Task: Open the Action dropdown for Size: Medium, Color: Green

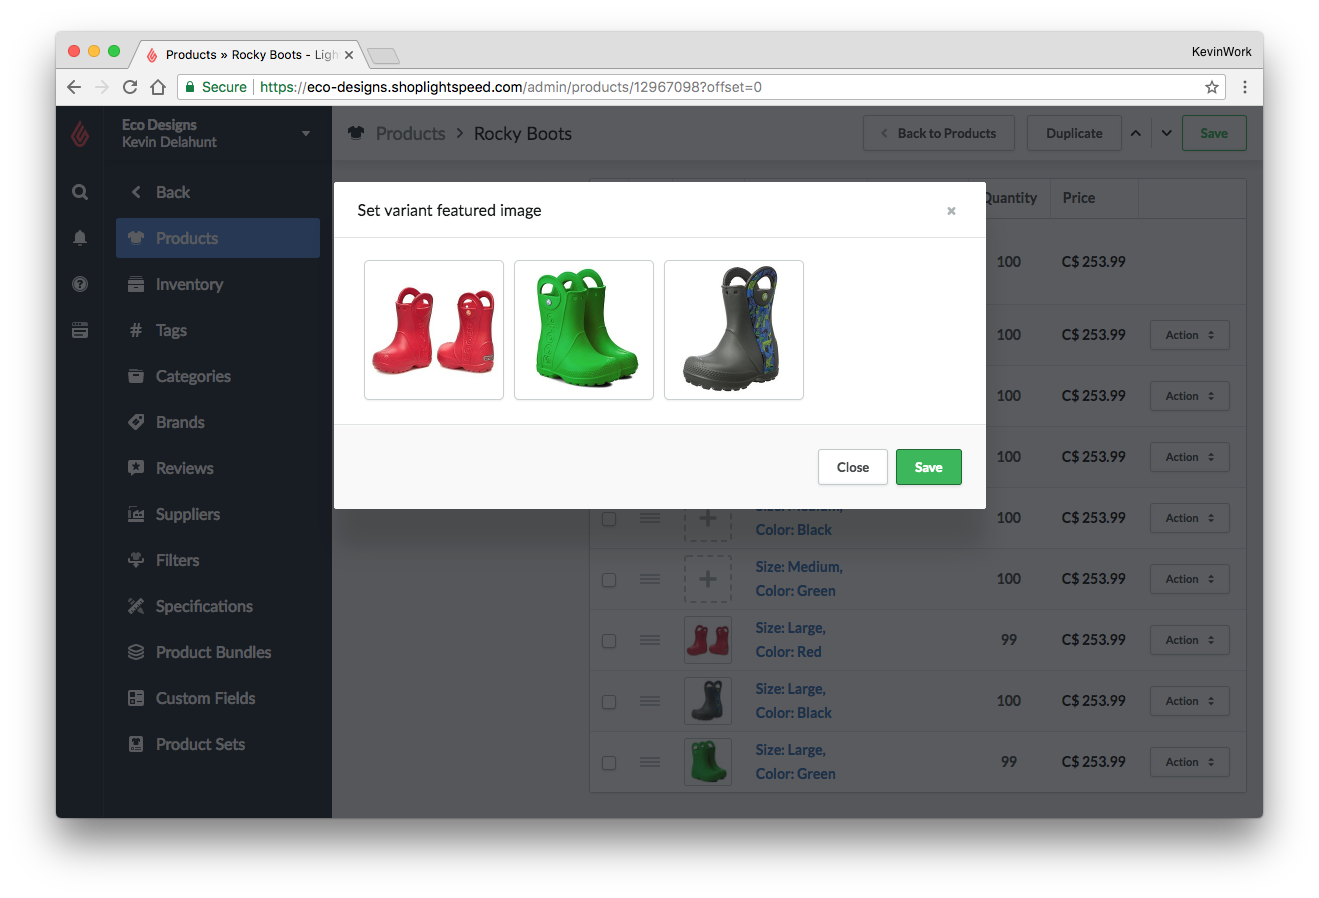Action: point(1189,579)
